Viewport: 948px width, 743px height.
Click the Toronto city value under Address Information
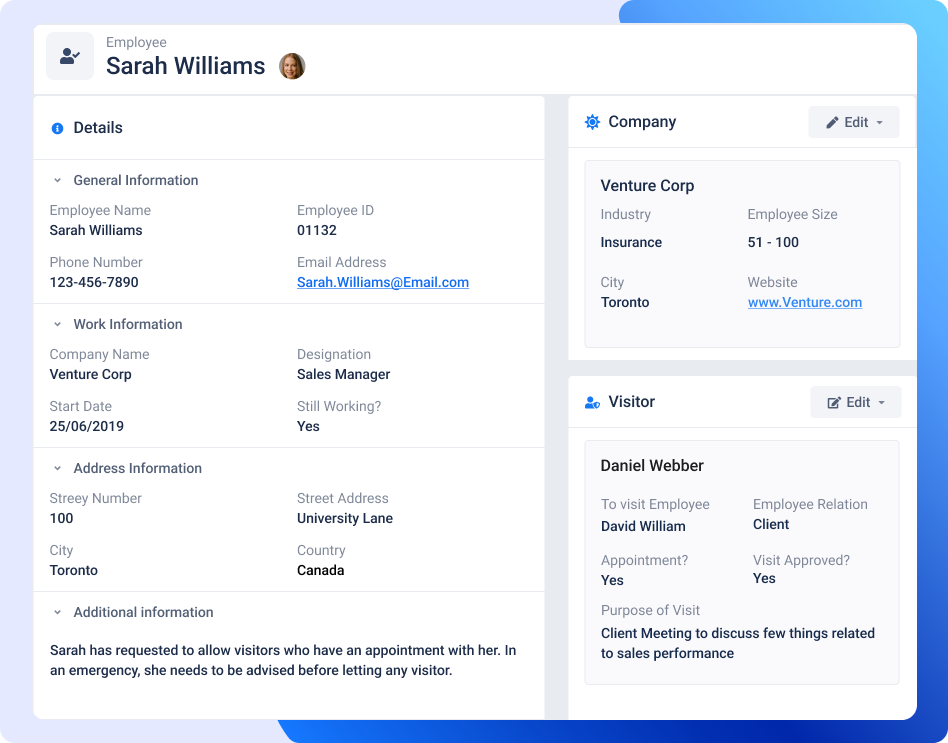point(74,570)
